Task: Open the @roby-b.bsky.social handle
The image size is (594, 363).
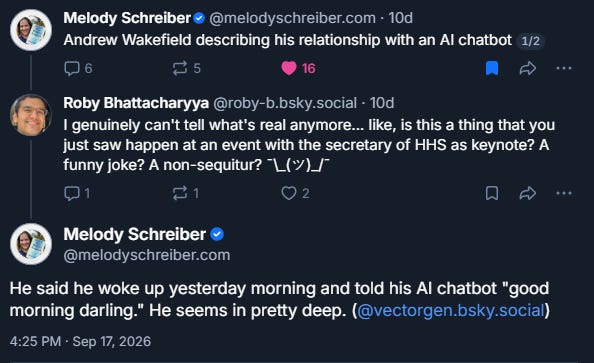Action: pyautogui.click(x=285, y=103)
